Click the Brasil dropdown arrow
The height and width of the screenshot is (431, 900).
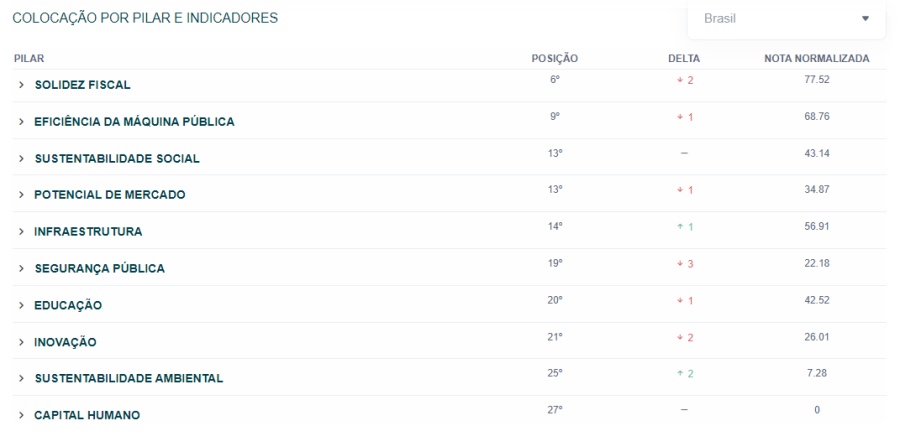[x=866, y=18]
